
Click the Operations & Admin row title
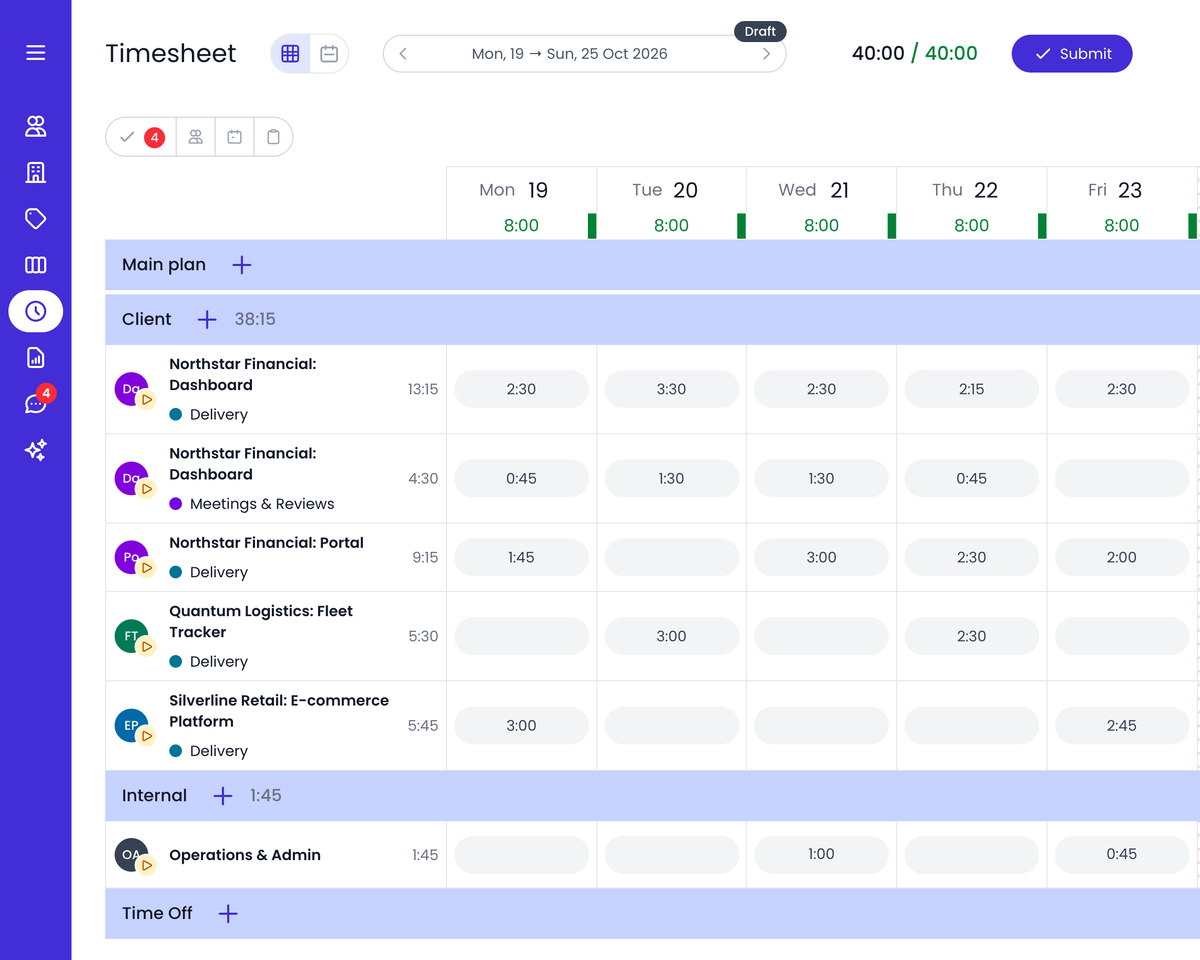[245, 855]
